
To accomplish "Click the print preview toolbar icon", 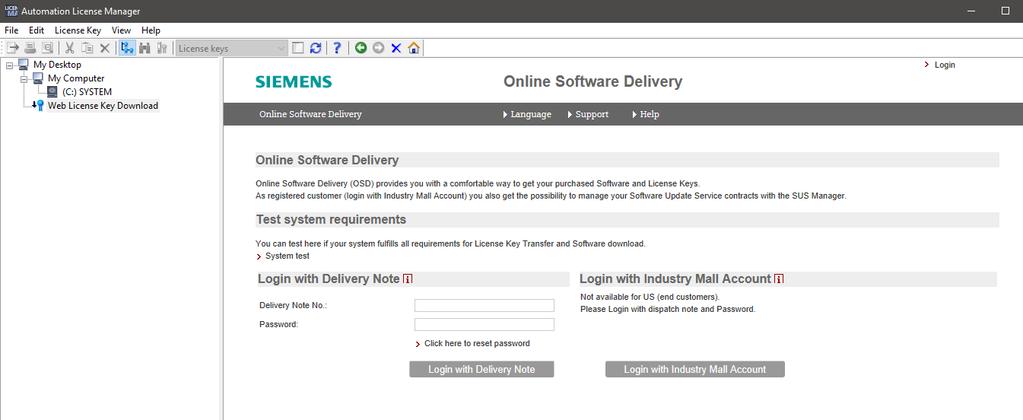I will pyautogui.click(x=47, y=48).
